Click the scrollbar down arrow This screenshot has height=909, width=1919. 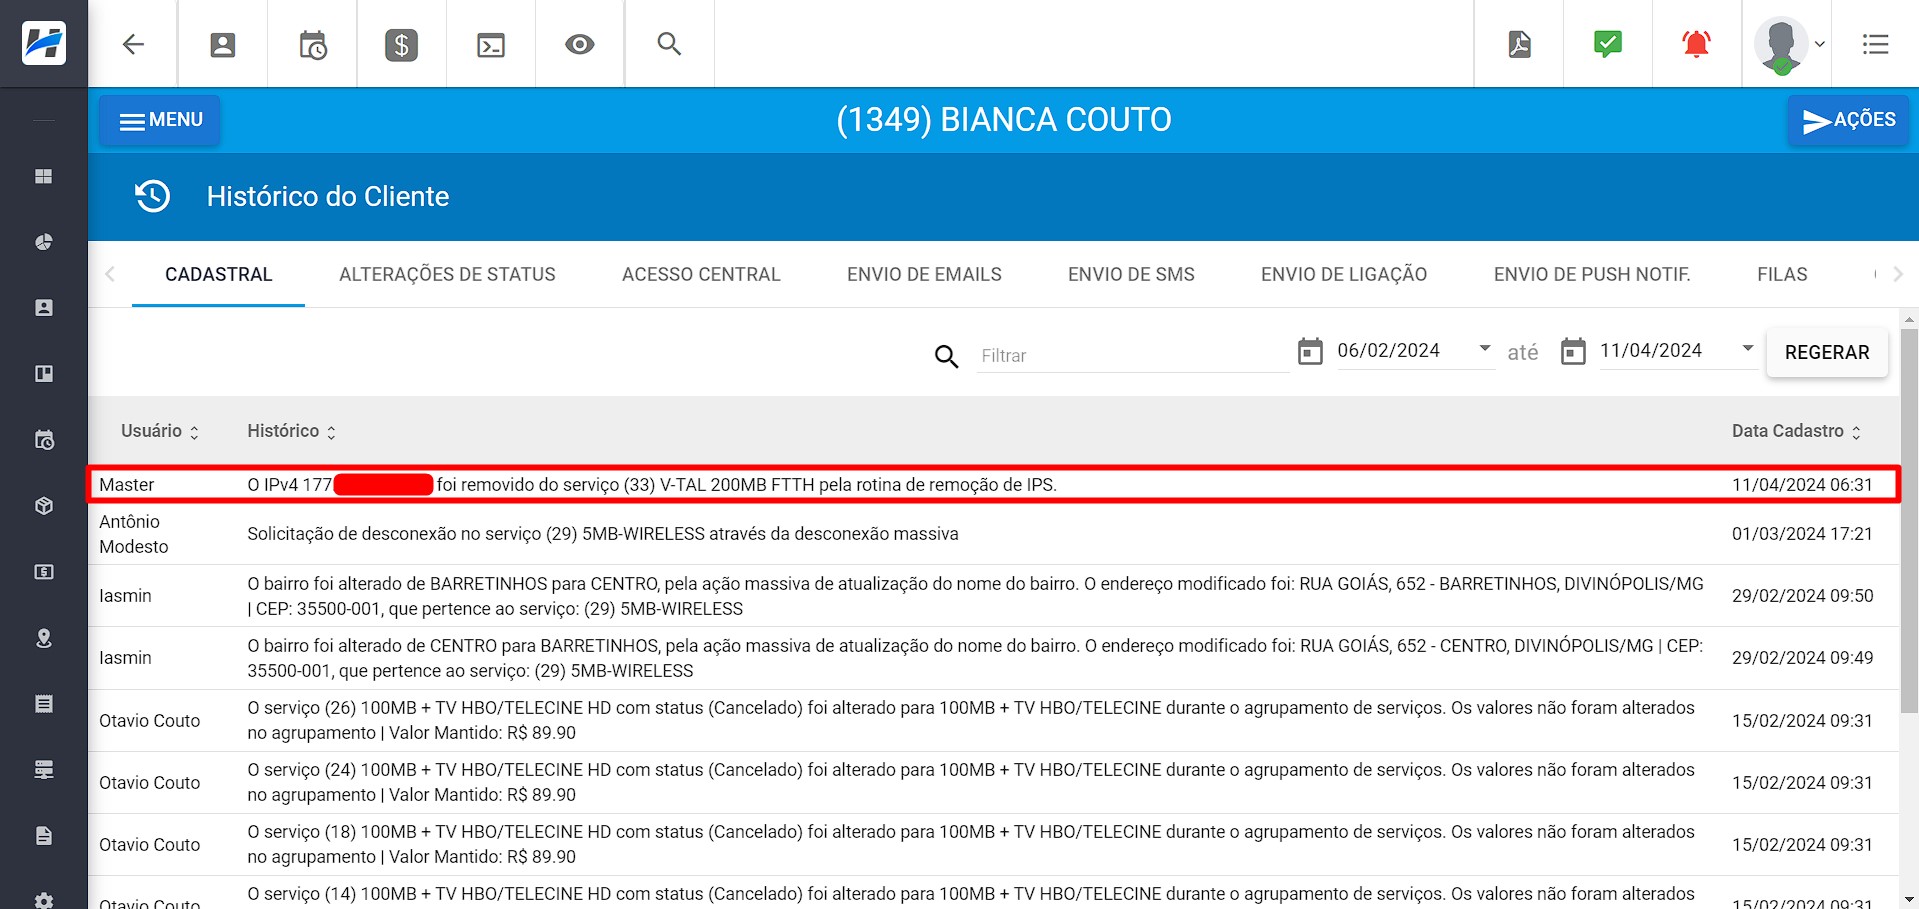(x=1909, y=900)
